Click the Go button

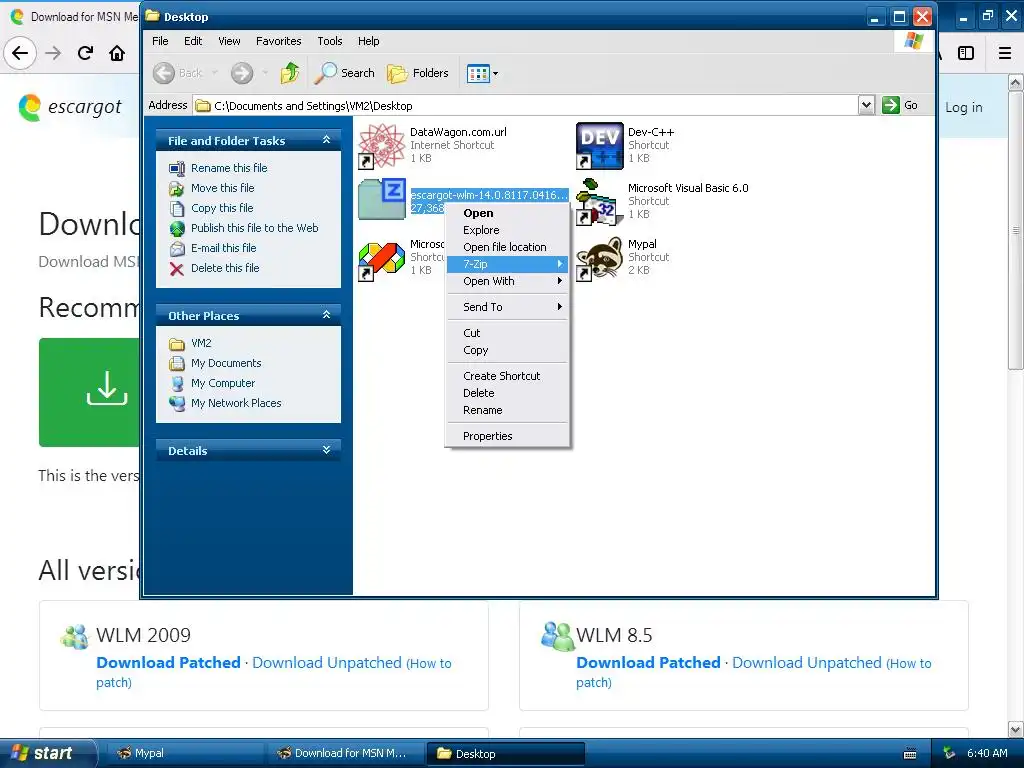click(900, 105)
